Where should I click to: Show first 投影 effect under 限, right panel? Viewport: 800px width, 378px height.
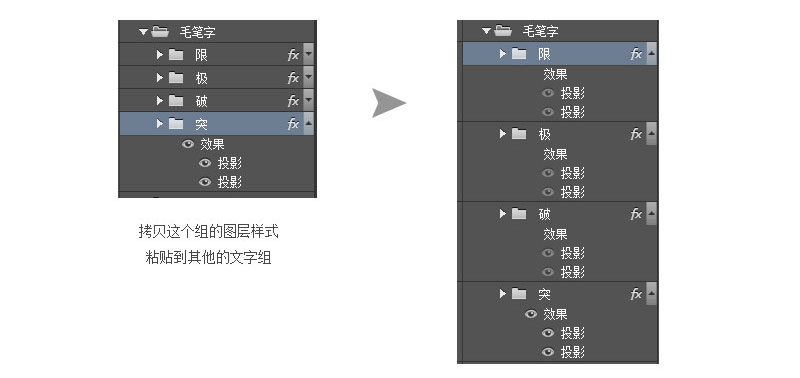(548, 93)
